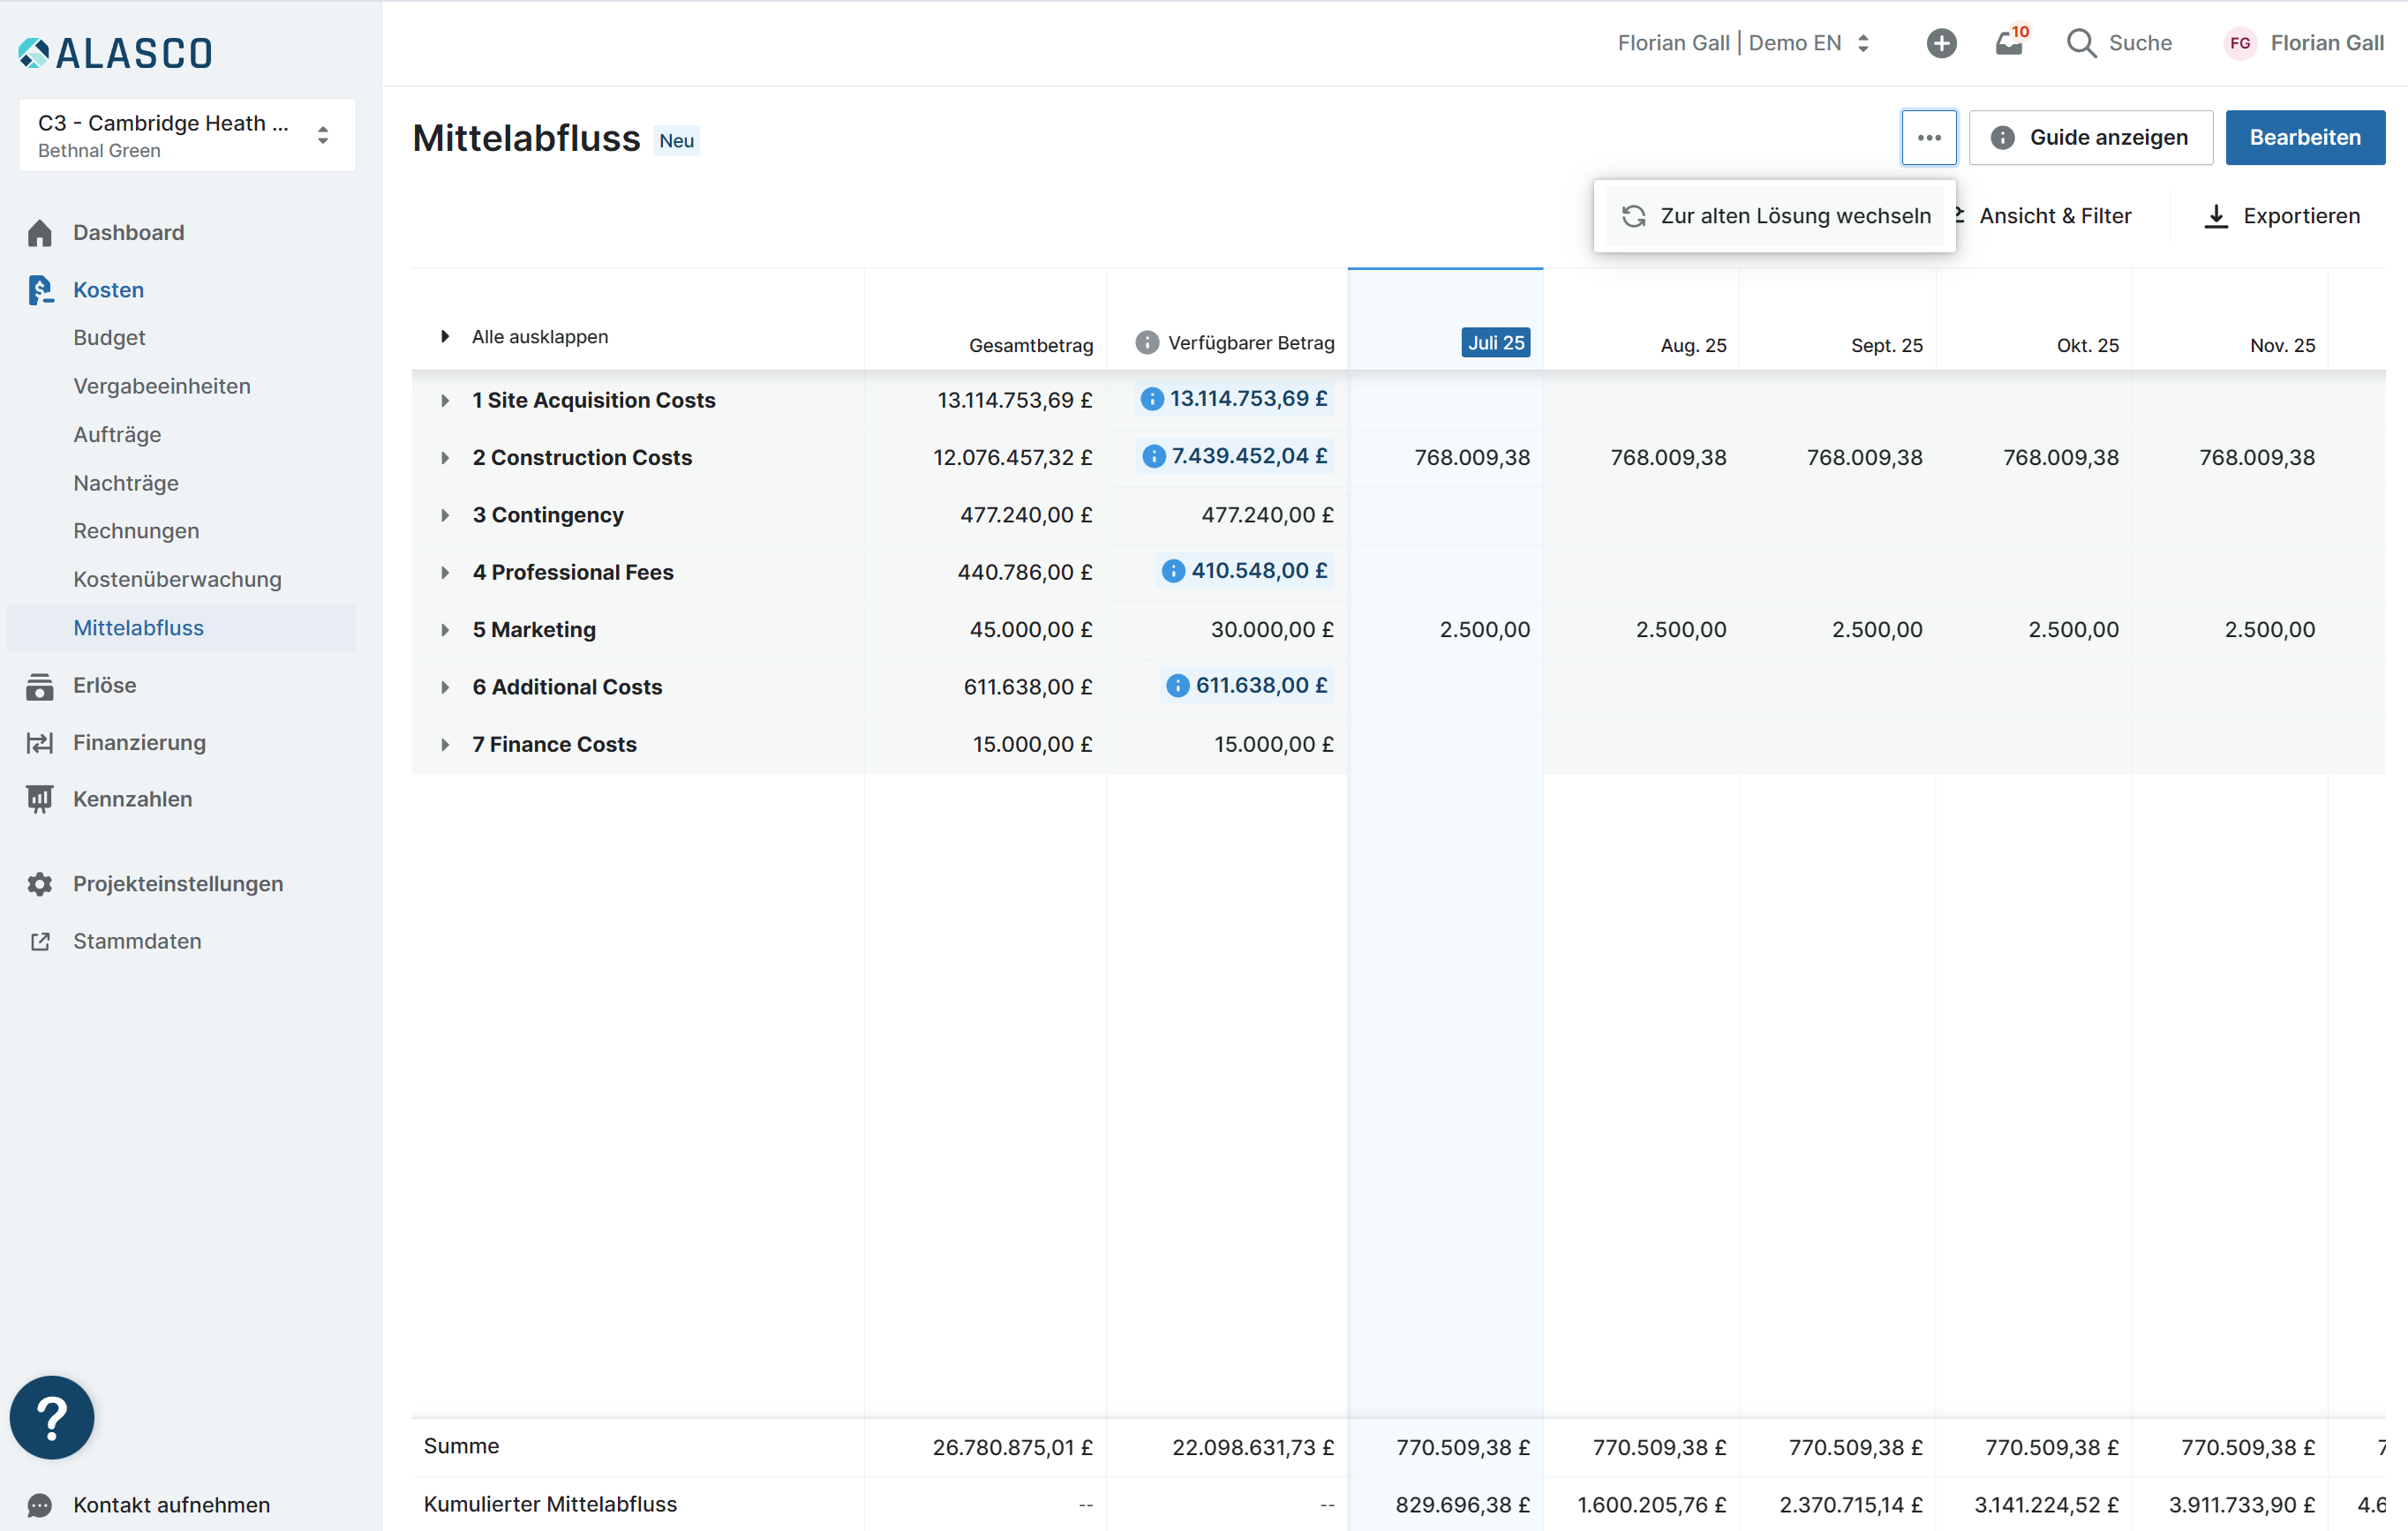Click the plus add icon in header
Image resolution: width=2408 pixels, height=1531 pixels.
click(1940, 43)
